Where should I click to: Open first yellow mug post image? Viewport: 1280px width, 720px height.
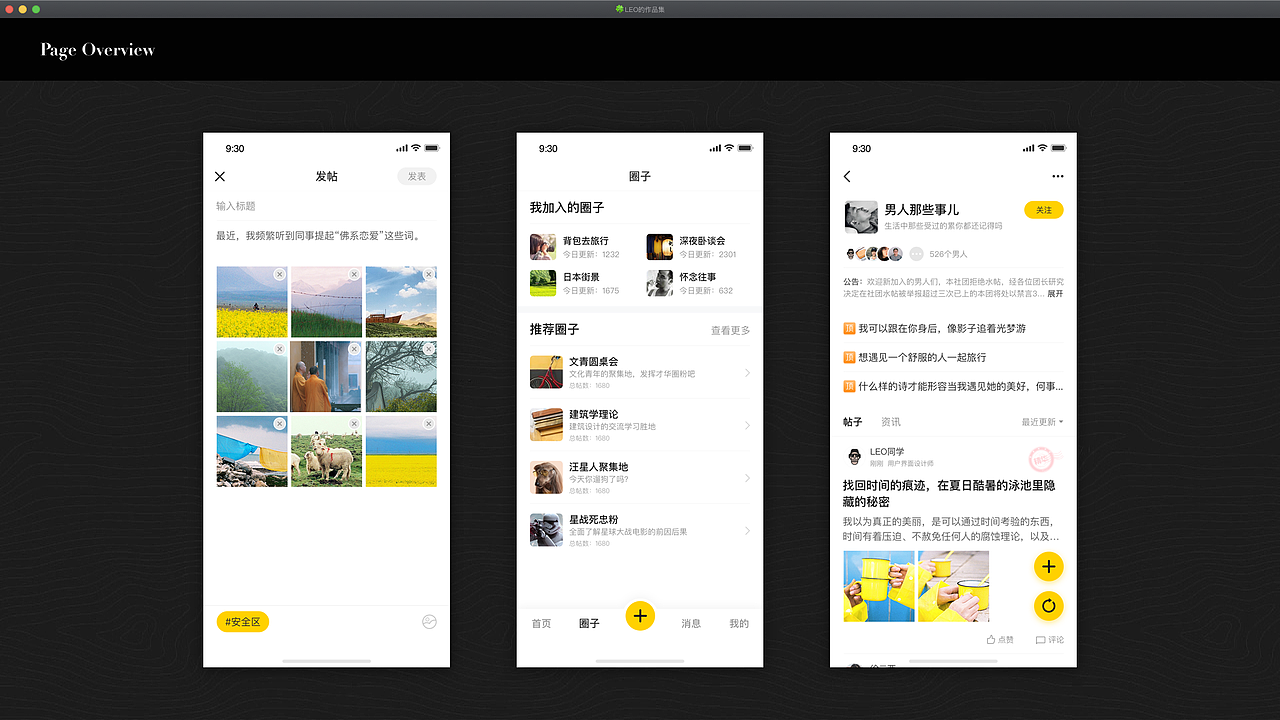click(x=879, y=586)
